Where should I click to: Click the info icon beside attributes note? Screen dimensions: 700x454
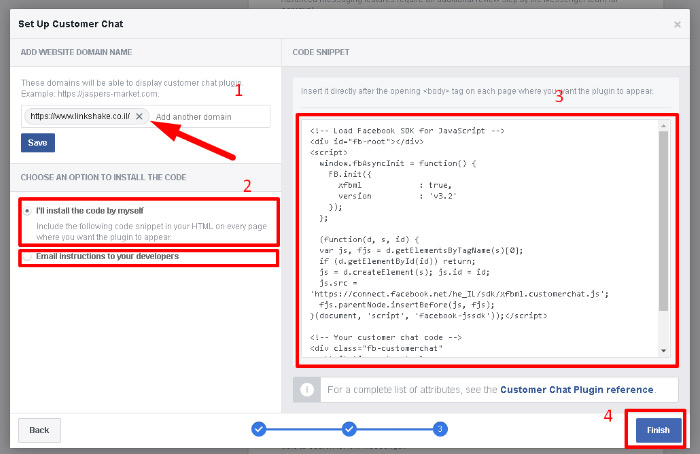307,390
